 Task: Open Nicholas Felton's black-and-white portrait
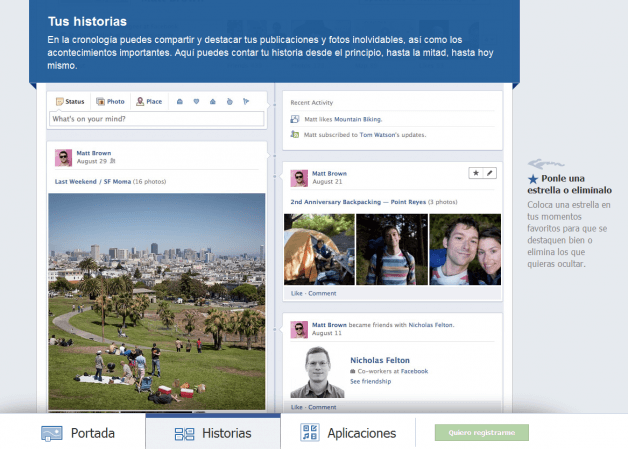318,372
